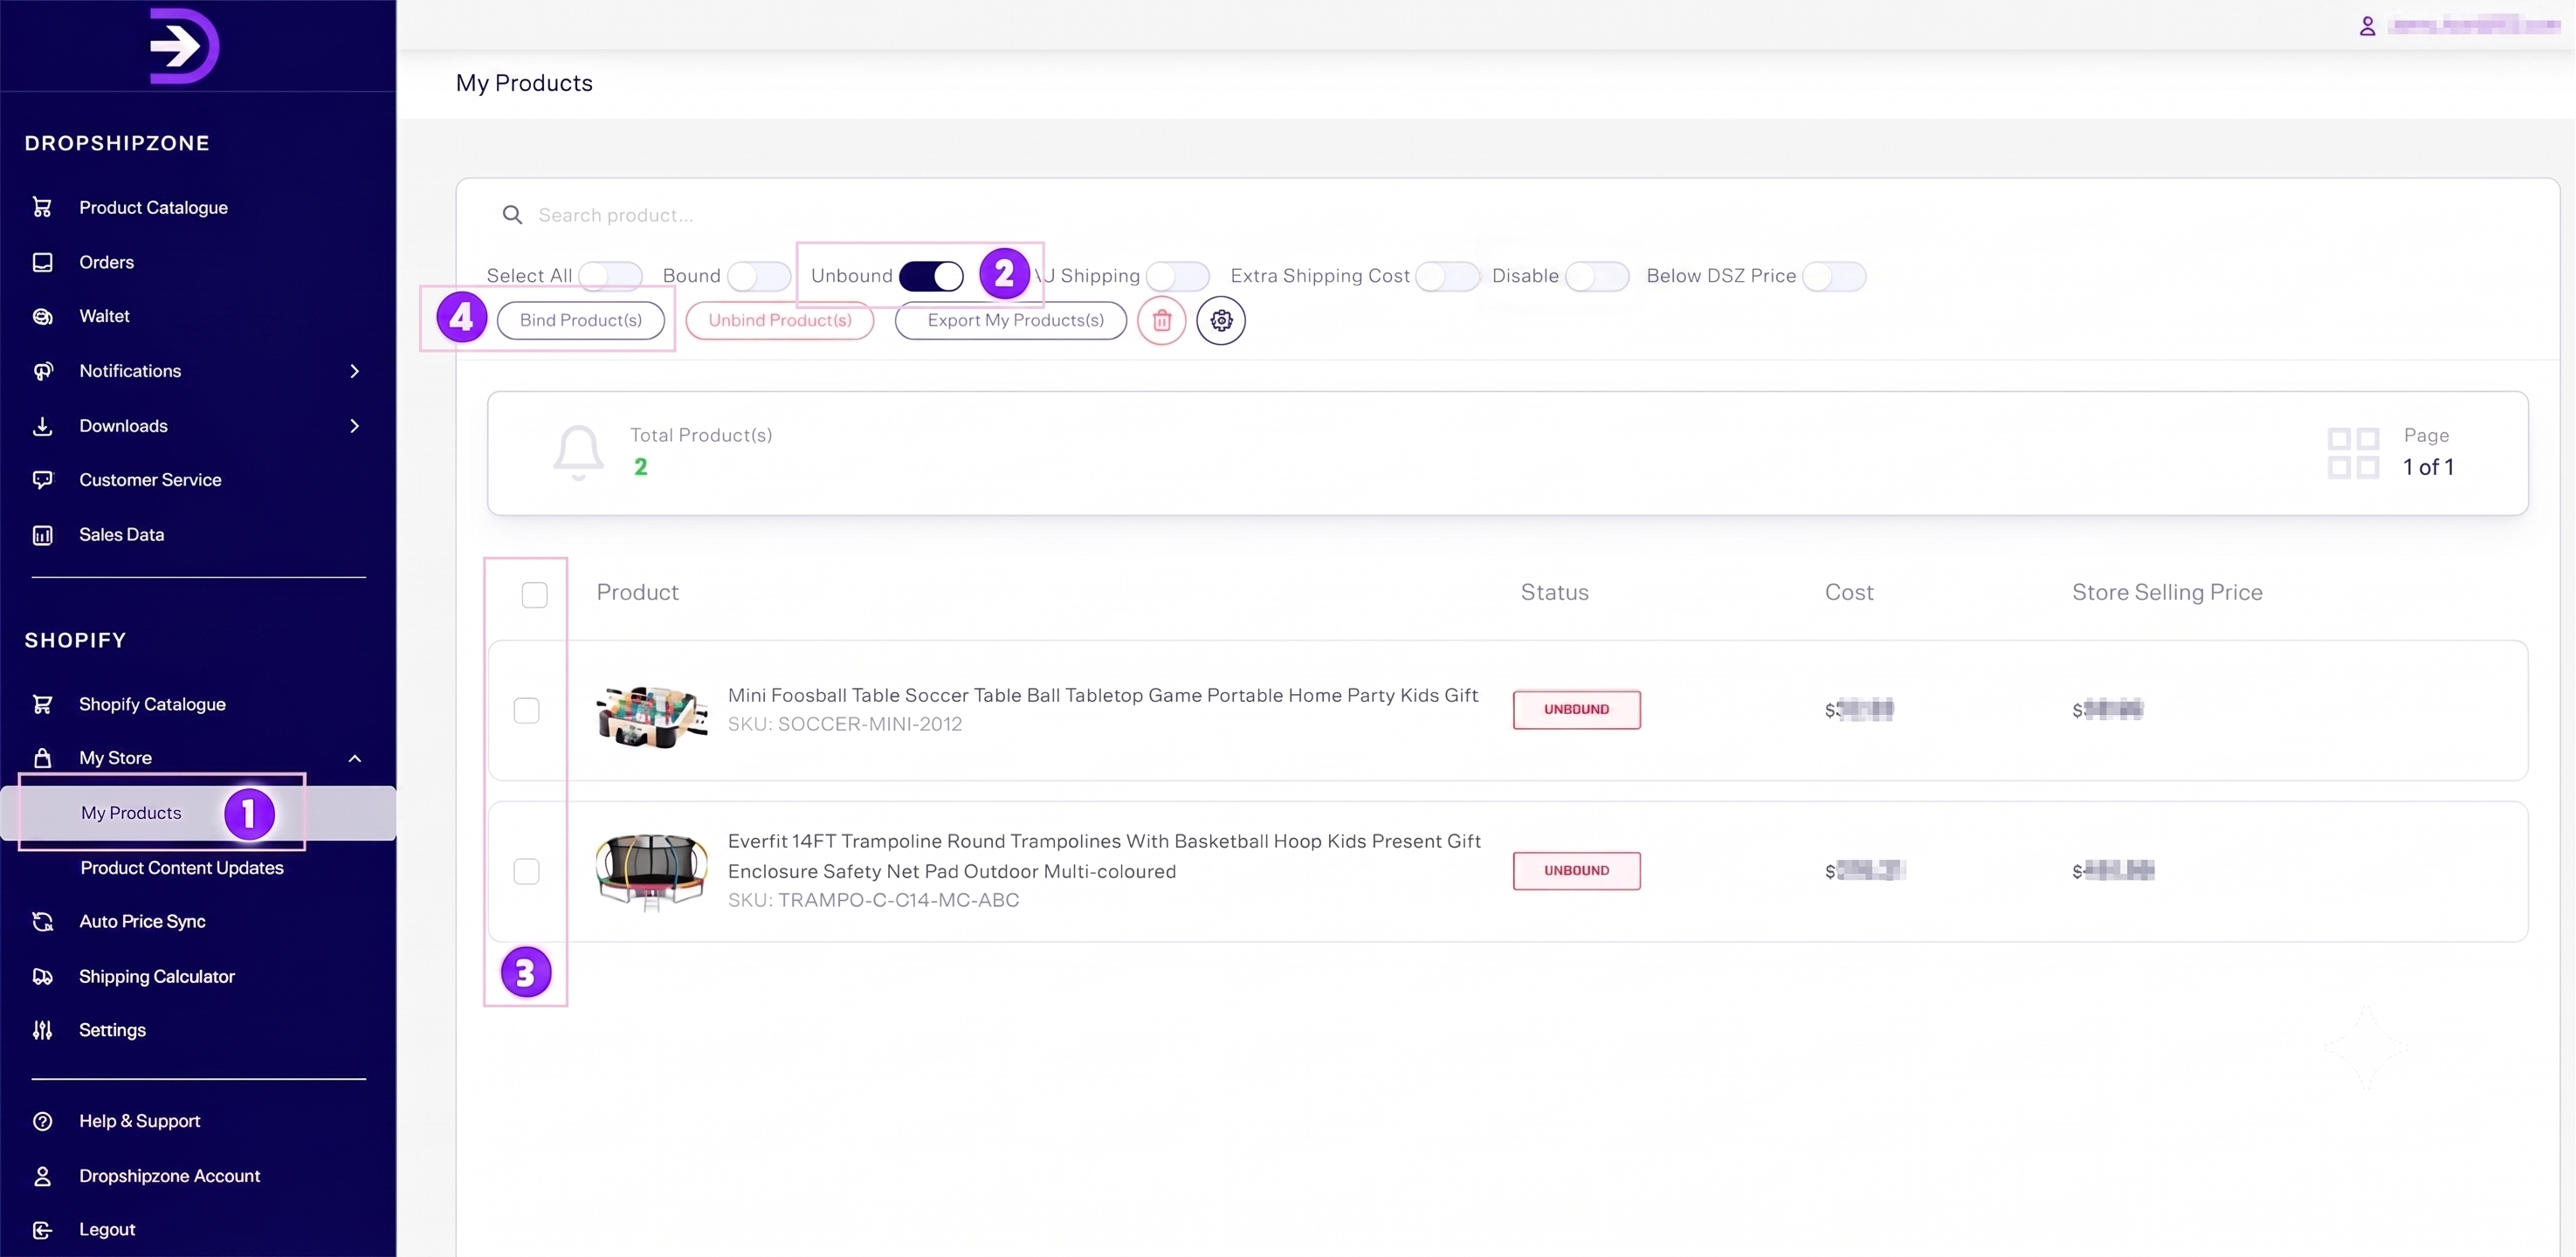Click the Orders sidebar icon
Viewport: 2576px width, 1257px height.
coord(42,262)
